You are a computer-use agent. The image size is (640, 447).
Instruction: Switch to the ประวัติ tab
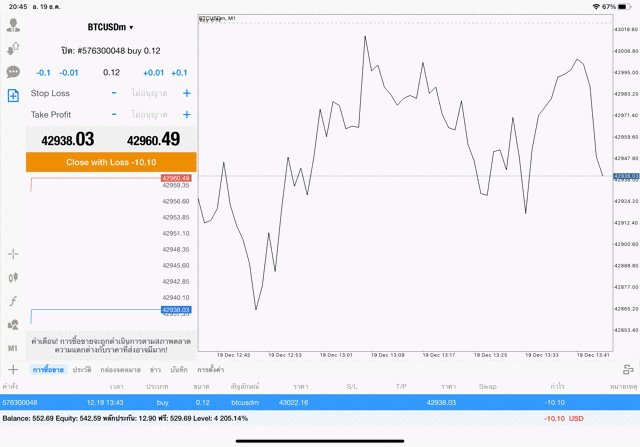[x=81, y=370]
